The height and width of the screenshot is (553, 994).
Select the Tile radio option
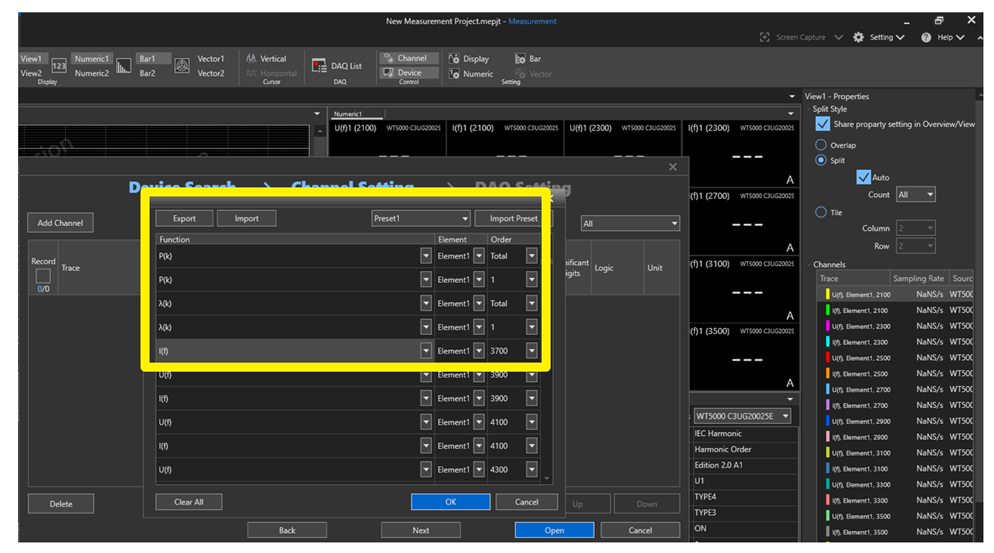tap(821, 212)
